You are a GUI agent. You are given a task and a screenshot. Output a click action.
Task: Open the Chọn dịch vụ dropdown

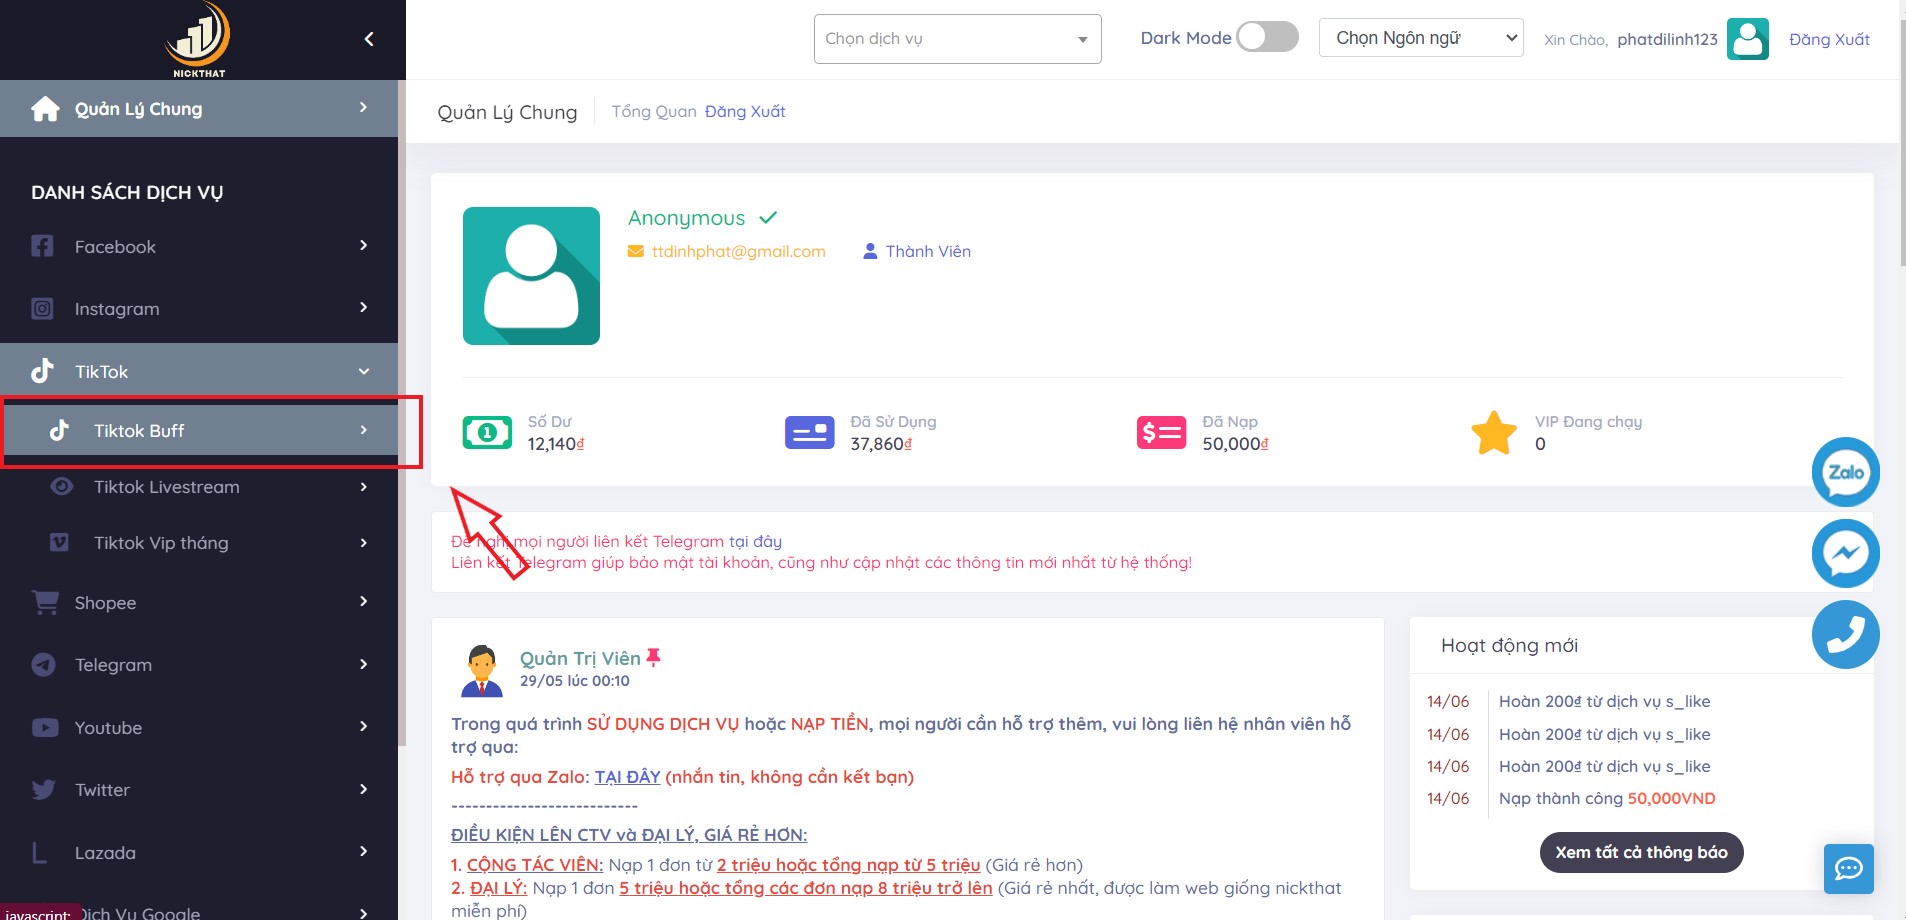tap(957, 39)
